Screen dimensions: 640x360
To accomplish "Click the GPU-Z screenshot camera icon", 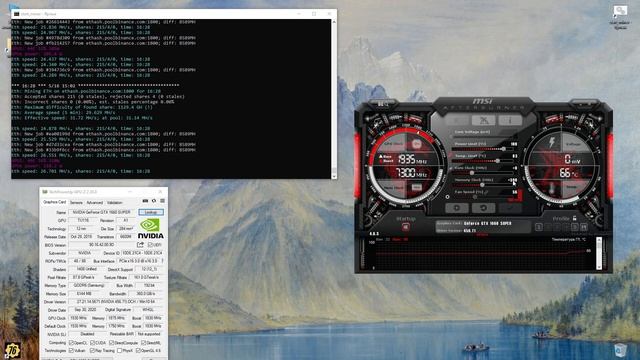I will tap(145, 201).
